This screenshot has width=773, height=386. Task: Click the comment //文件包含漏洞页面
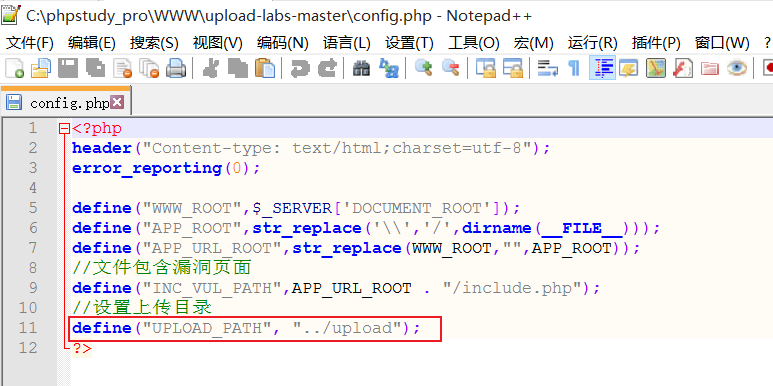pyautogui.click(x=162, y=268)
